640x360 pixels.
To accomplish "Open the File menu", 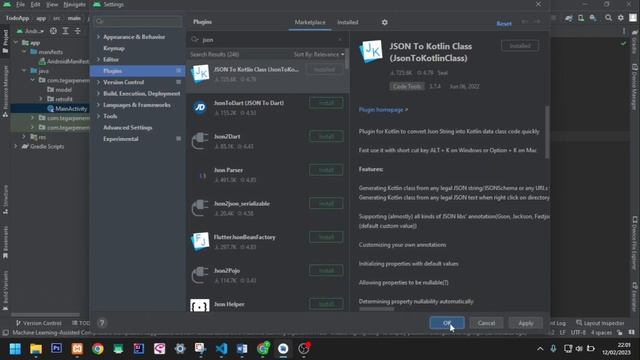I will [20, 4].
